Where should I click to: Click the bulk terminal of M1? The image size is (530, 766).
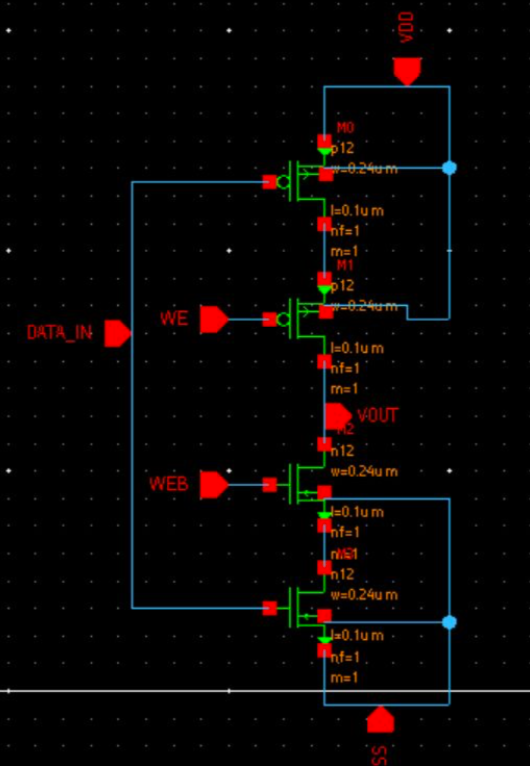click(326, 312)
